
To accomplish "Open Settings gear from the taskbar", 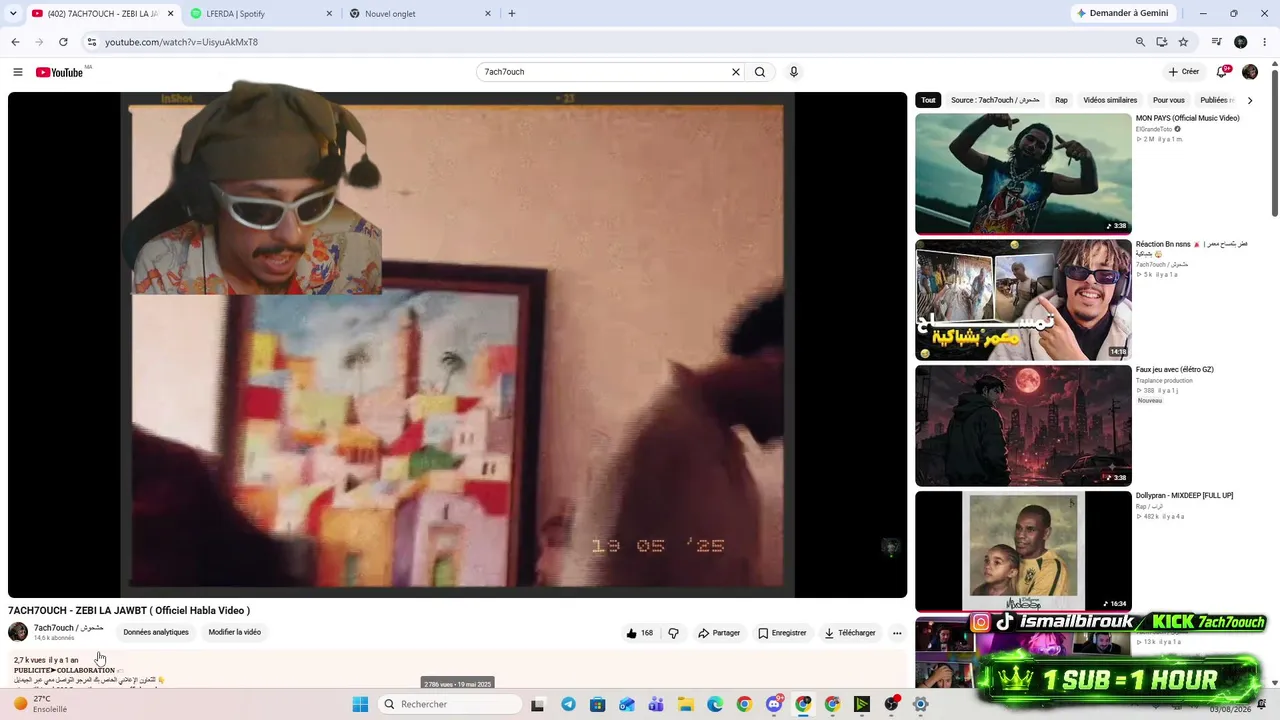I will point(920,704).
